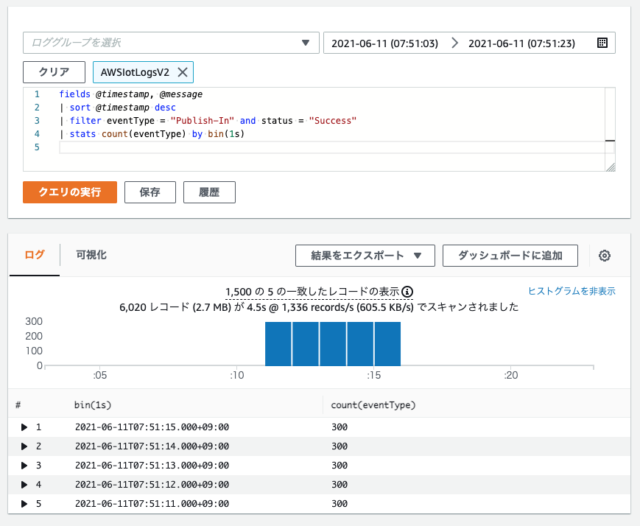Click the end time 07:51:23 field

[x=520, y=43]
